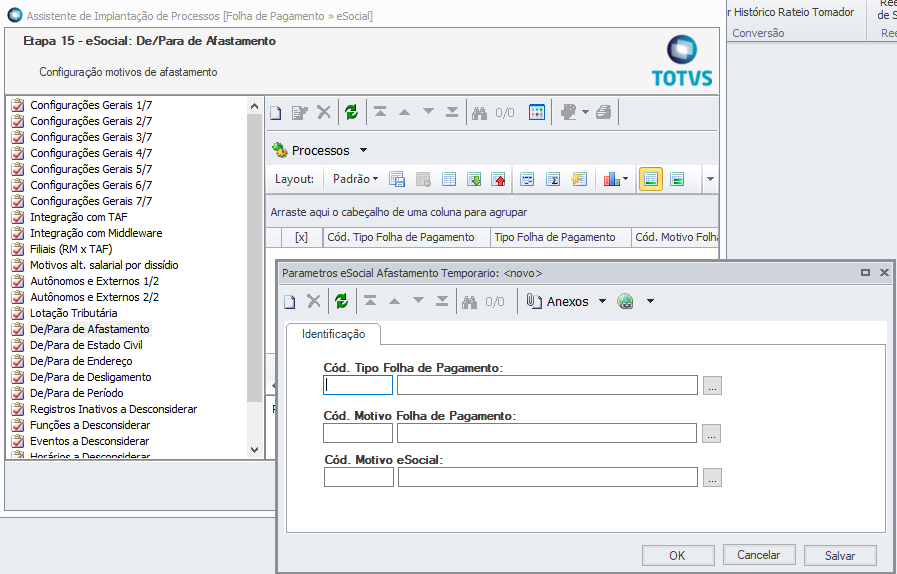Click the delete X icon in main toolbar

tap(324, 112)
